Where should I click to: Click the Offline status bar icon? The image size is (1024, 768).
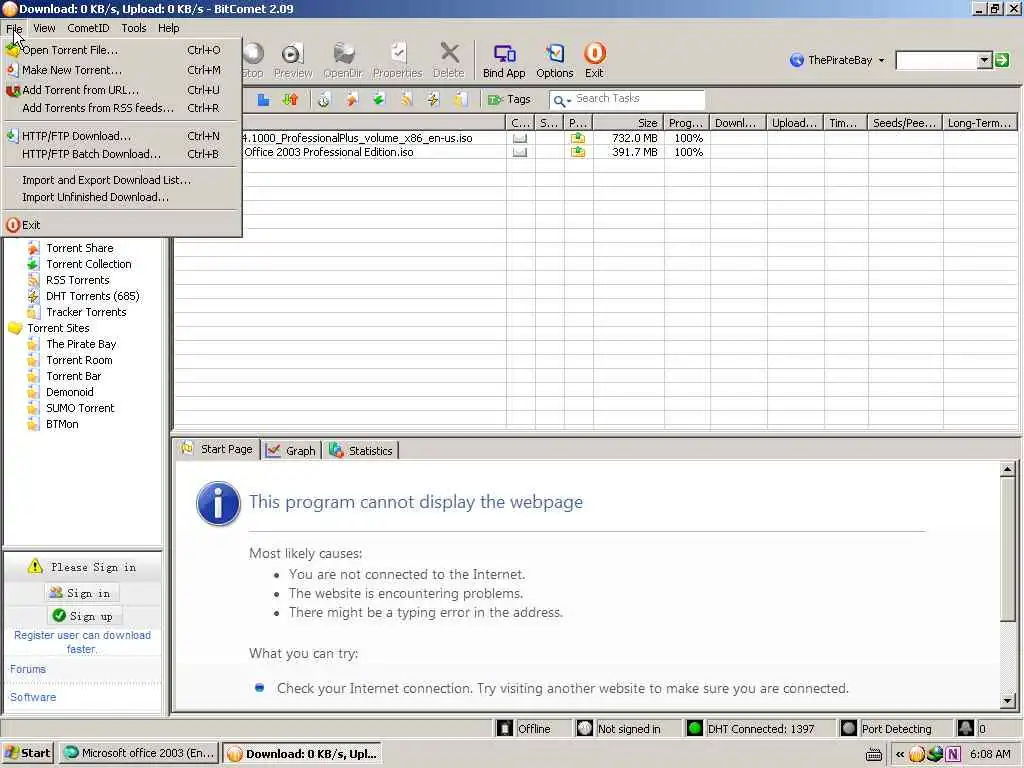pyautogui.click(x=505, y=728)
